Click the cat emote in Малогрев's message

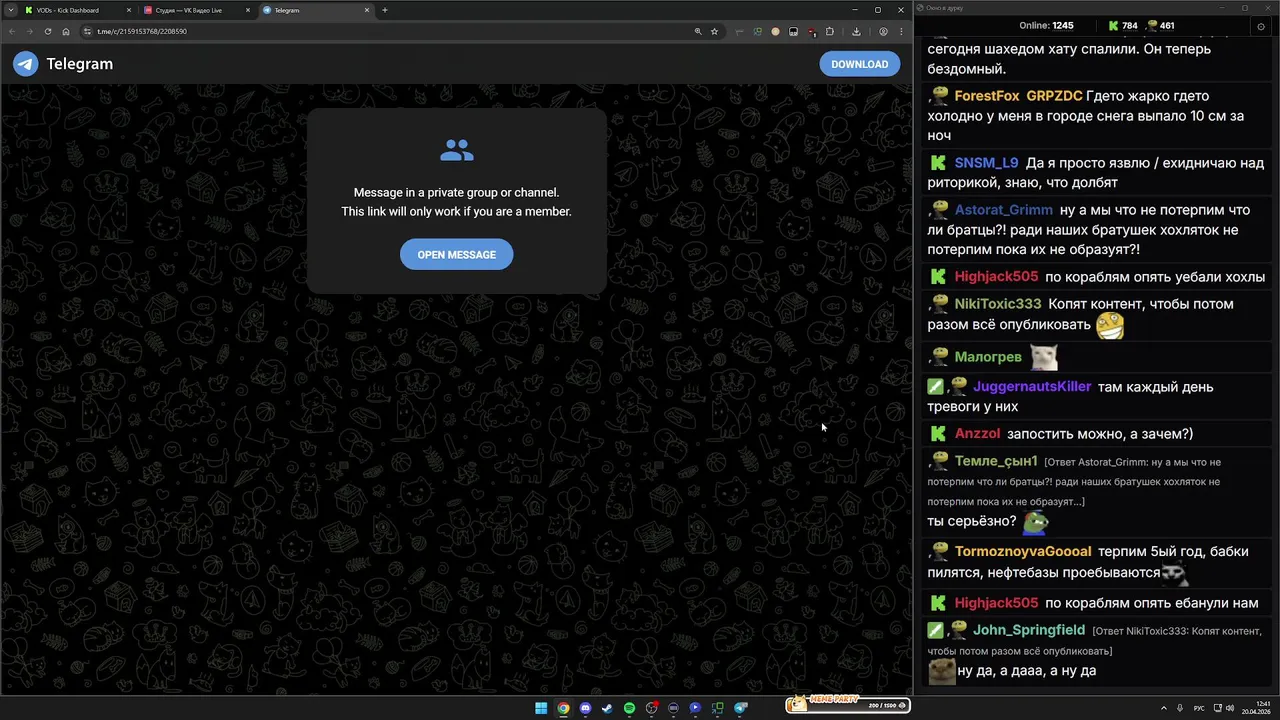tap(1044, 357)
